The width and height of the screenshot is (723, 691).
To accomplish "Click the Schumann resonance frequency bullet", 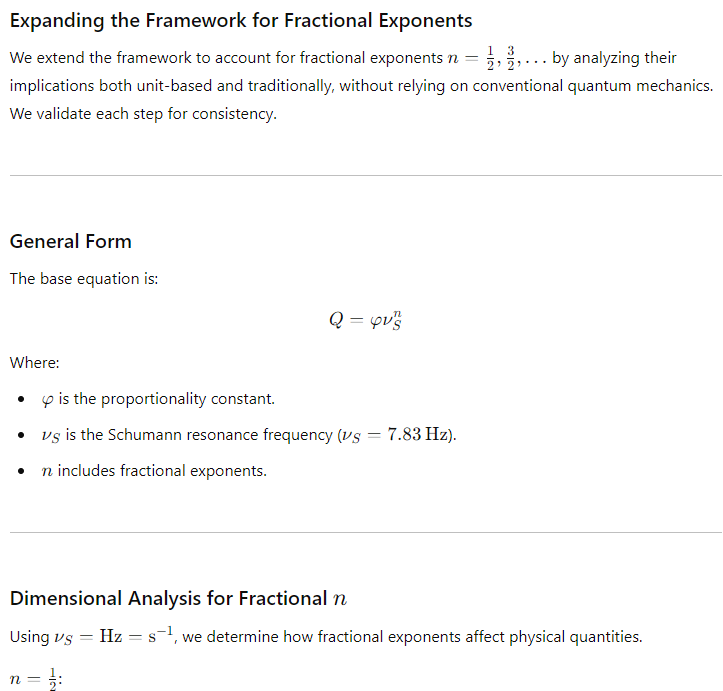I will tap(249, 435).
